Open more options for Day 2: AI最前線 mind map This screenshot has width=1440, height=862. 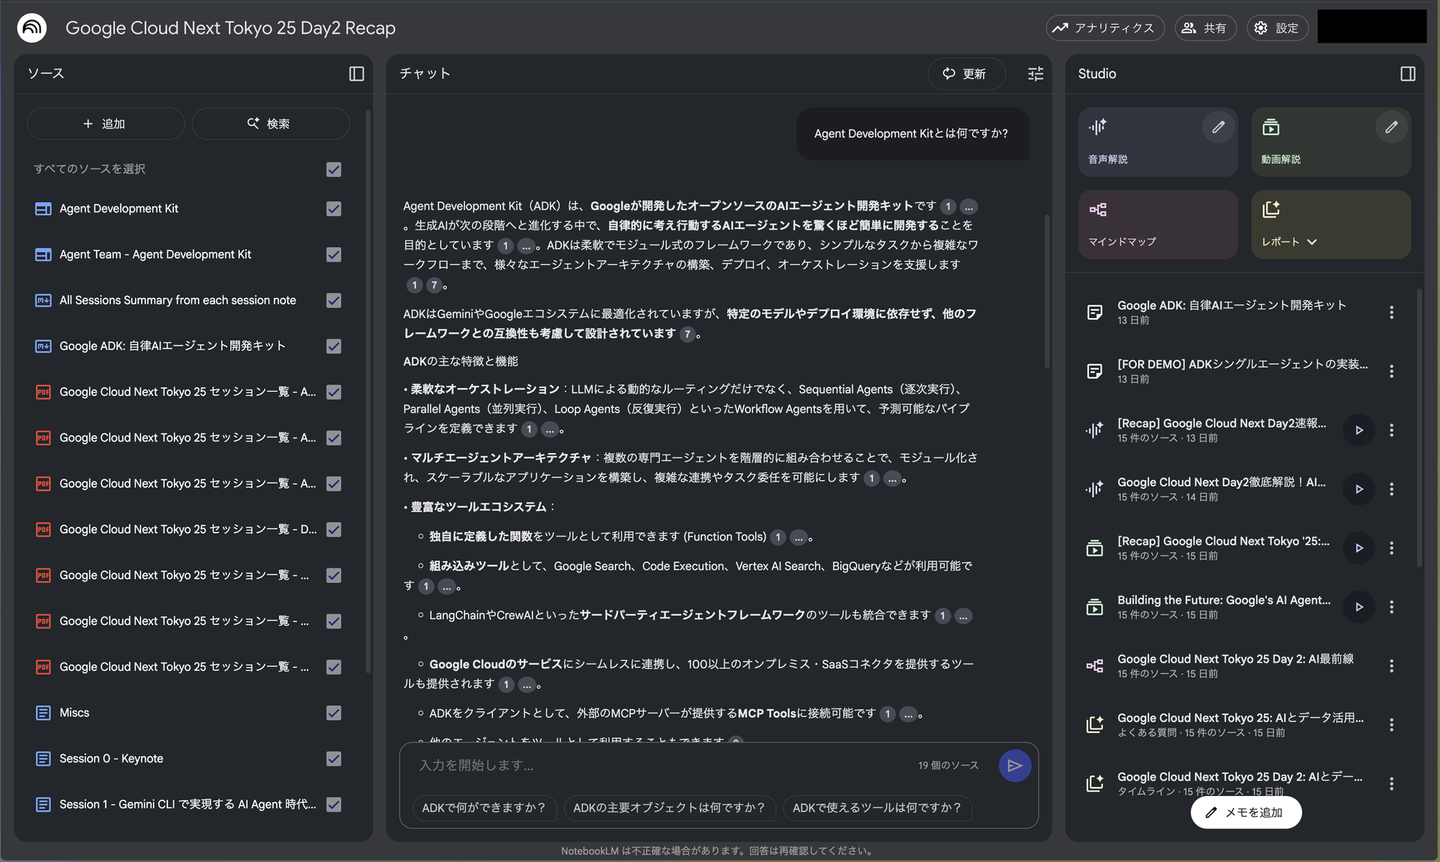(x=1391, y=666)
